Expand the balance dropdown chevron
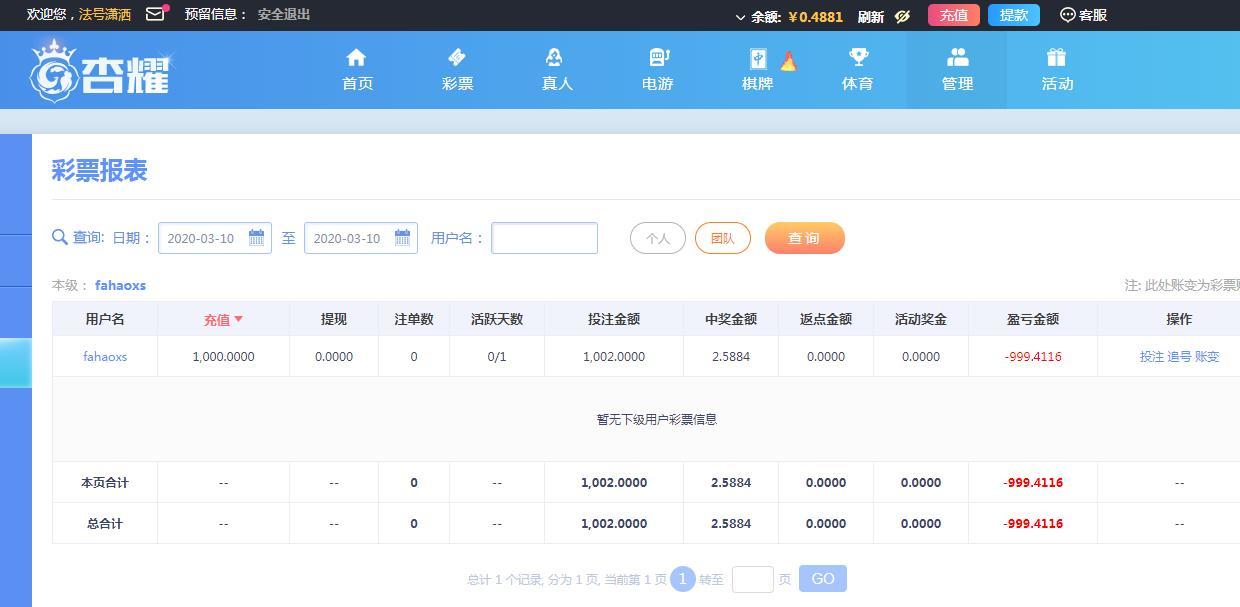 740,17
